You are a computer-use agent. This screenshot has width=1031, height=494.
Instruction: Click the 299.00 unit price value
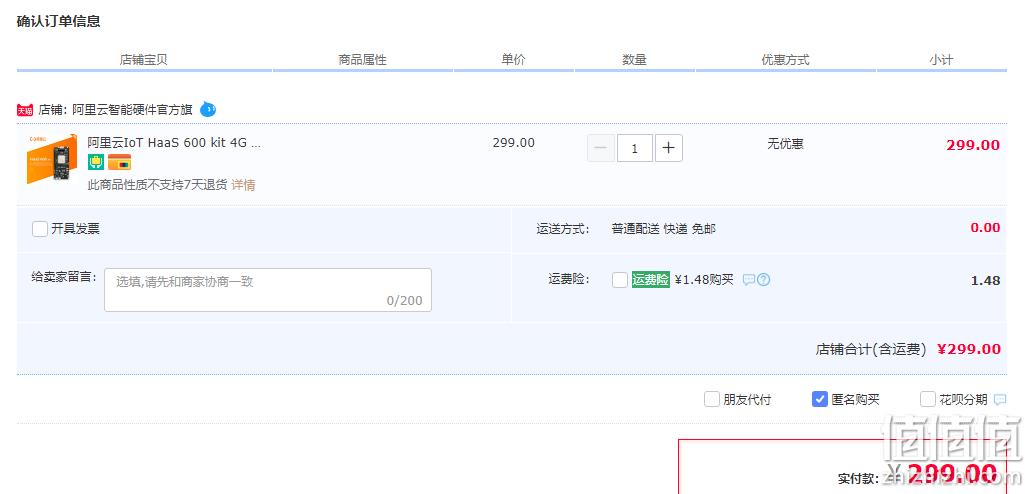514,143
